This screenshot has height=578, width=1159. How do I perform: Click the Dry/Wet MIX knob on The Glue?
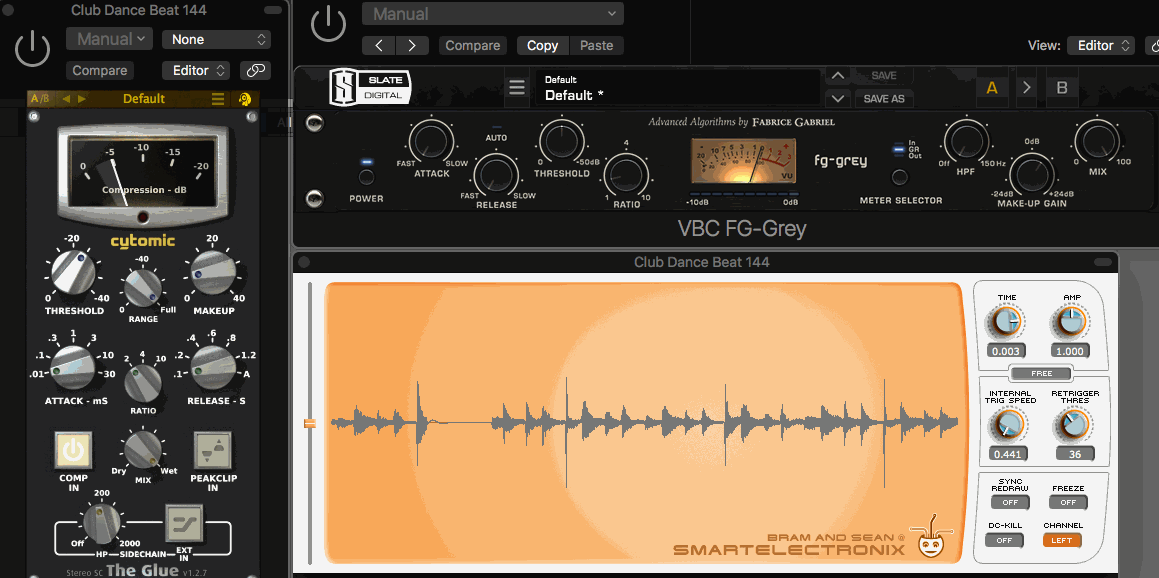143,450
